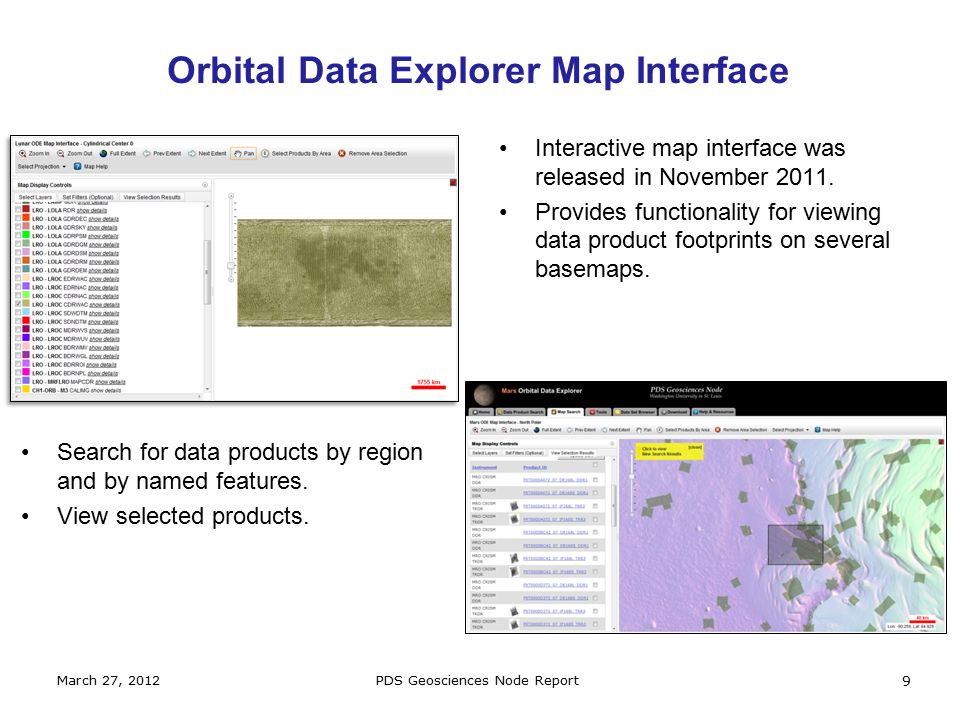
Task: Click Full Extent in Mars ODE toolbar
Action: pos(548,430)
